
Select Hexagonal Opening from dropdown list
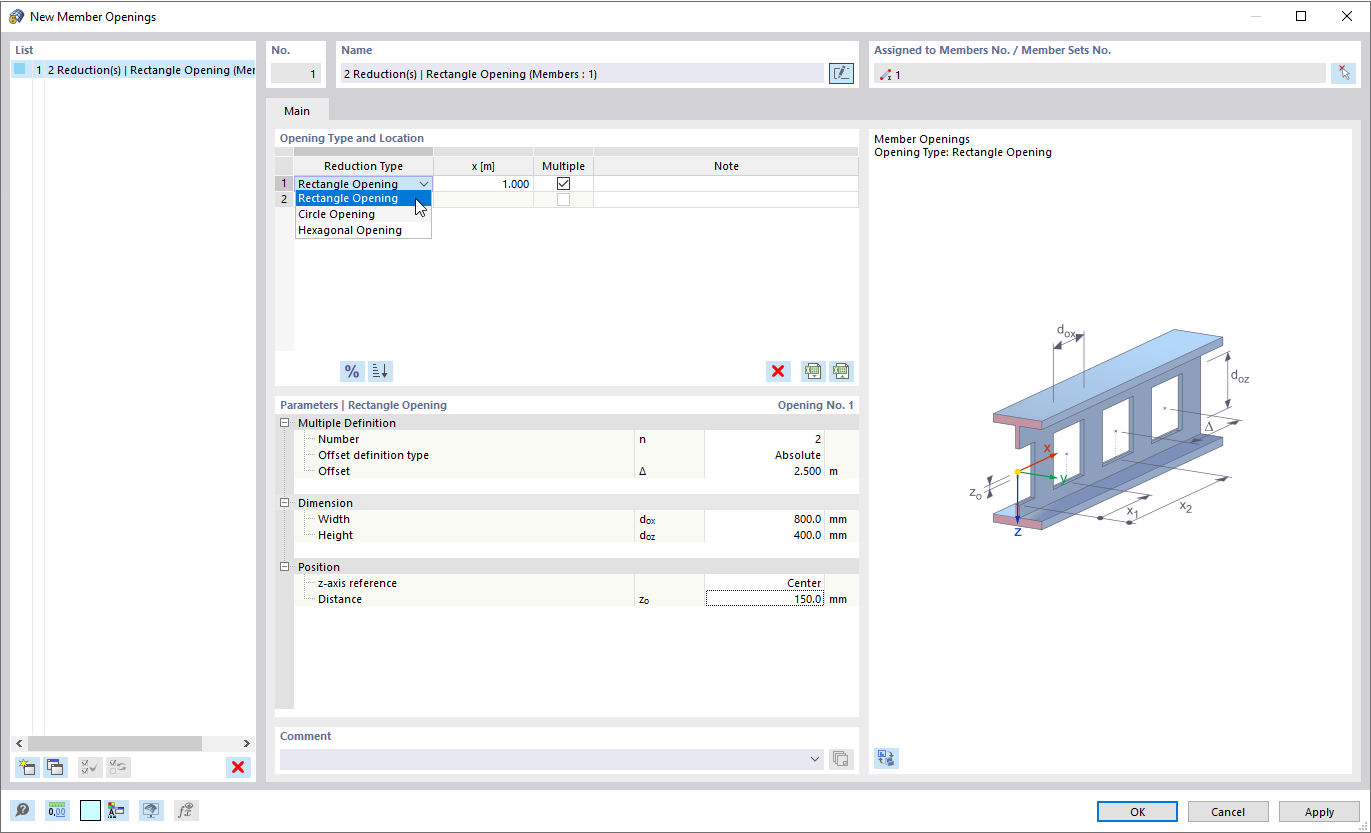[x=363, y=230]
